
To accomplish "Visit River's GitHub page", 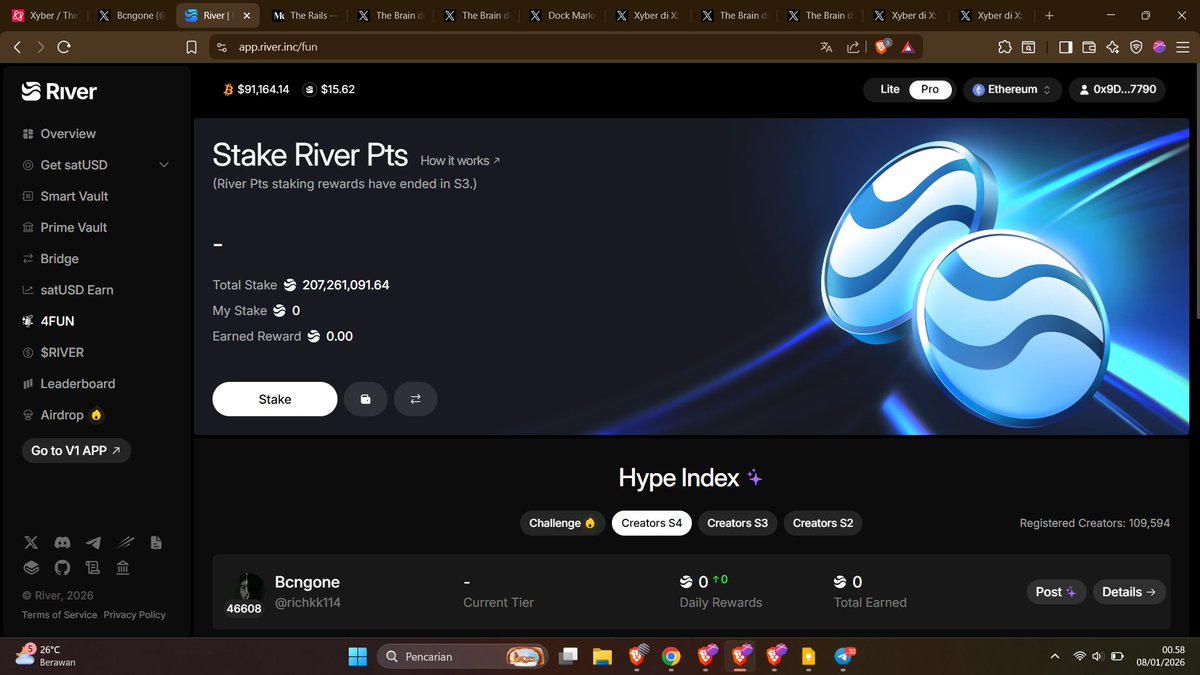I will (62, 567).
